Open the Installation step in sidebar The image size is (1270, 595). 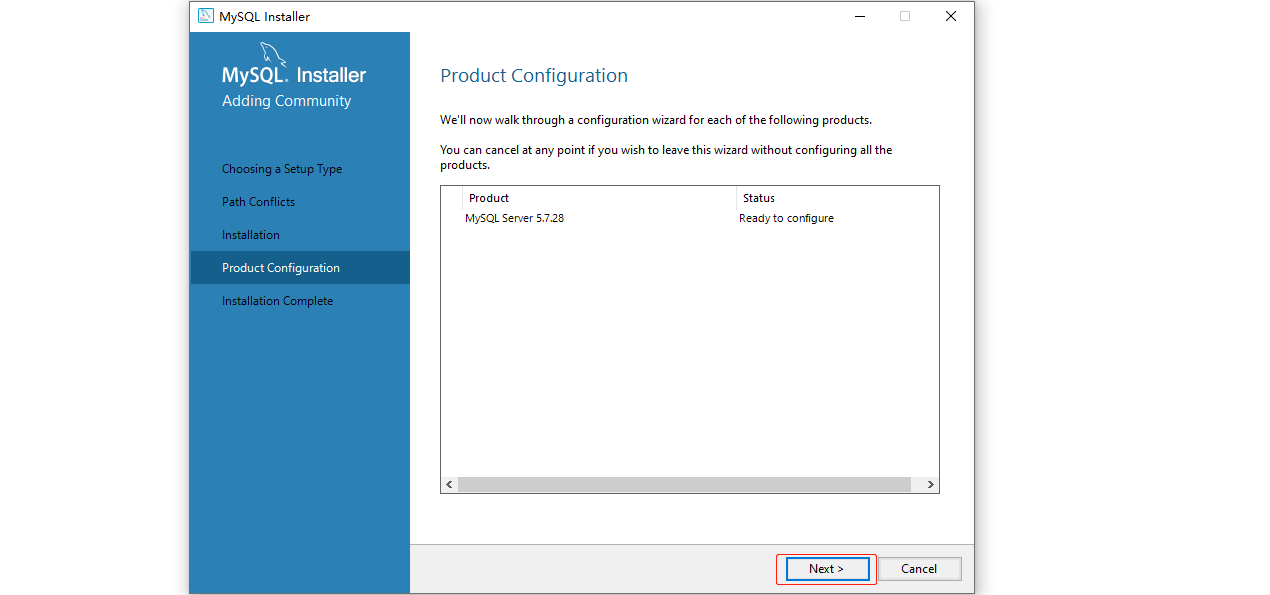coord(251,235)
